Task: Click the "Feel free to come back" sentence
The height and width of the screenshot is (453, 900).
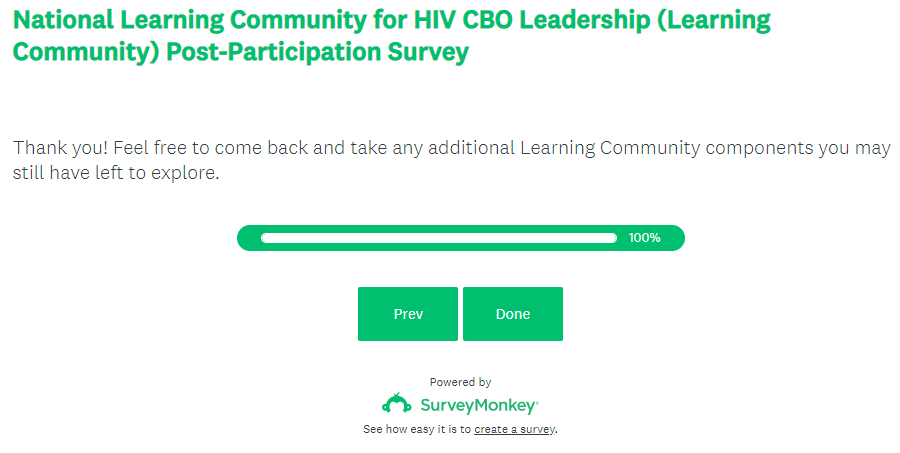Action: tap(213, 148)
